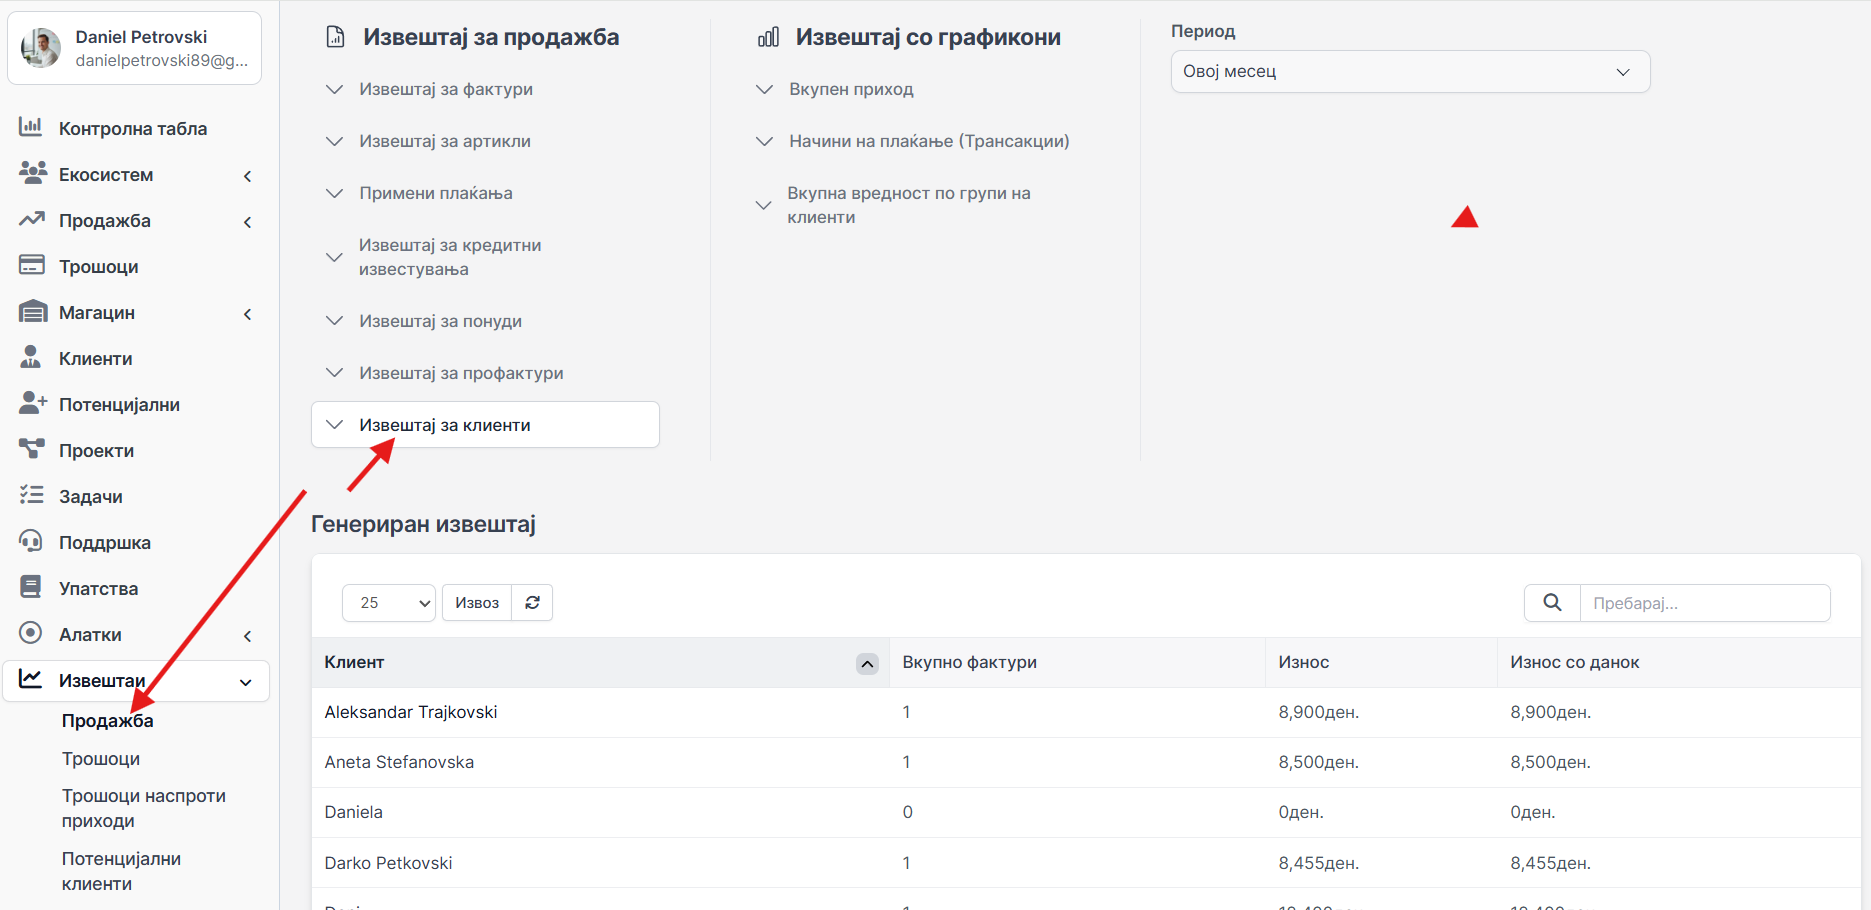Image resolution: width=1871 pixels, height=910 pixels.
Task: Expand Извештај за фактури section
Action: [x=445, y=89]
